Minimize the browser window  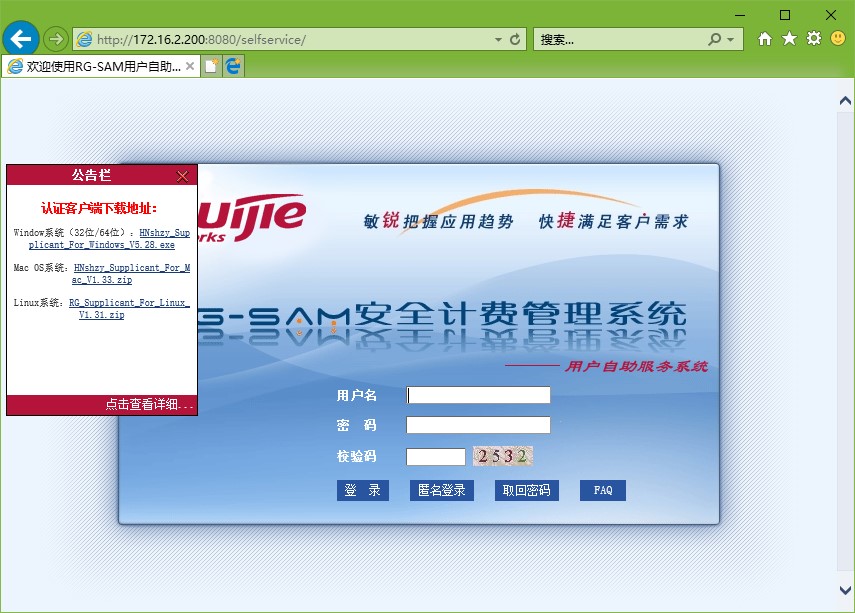[x=740, y=15]
